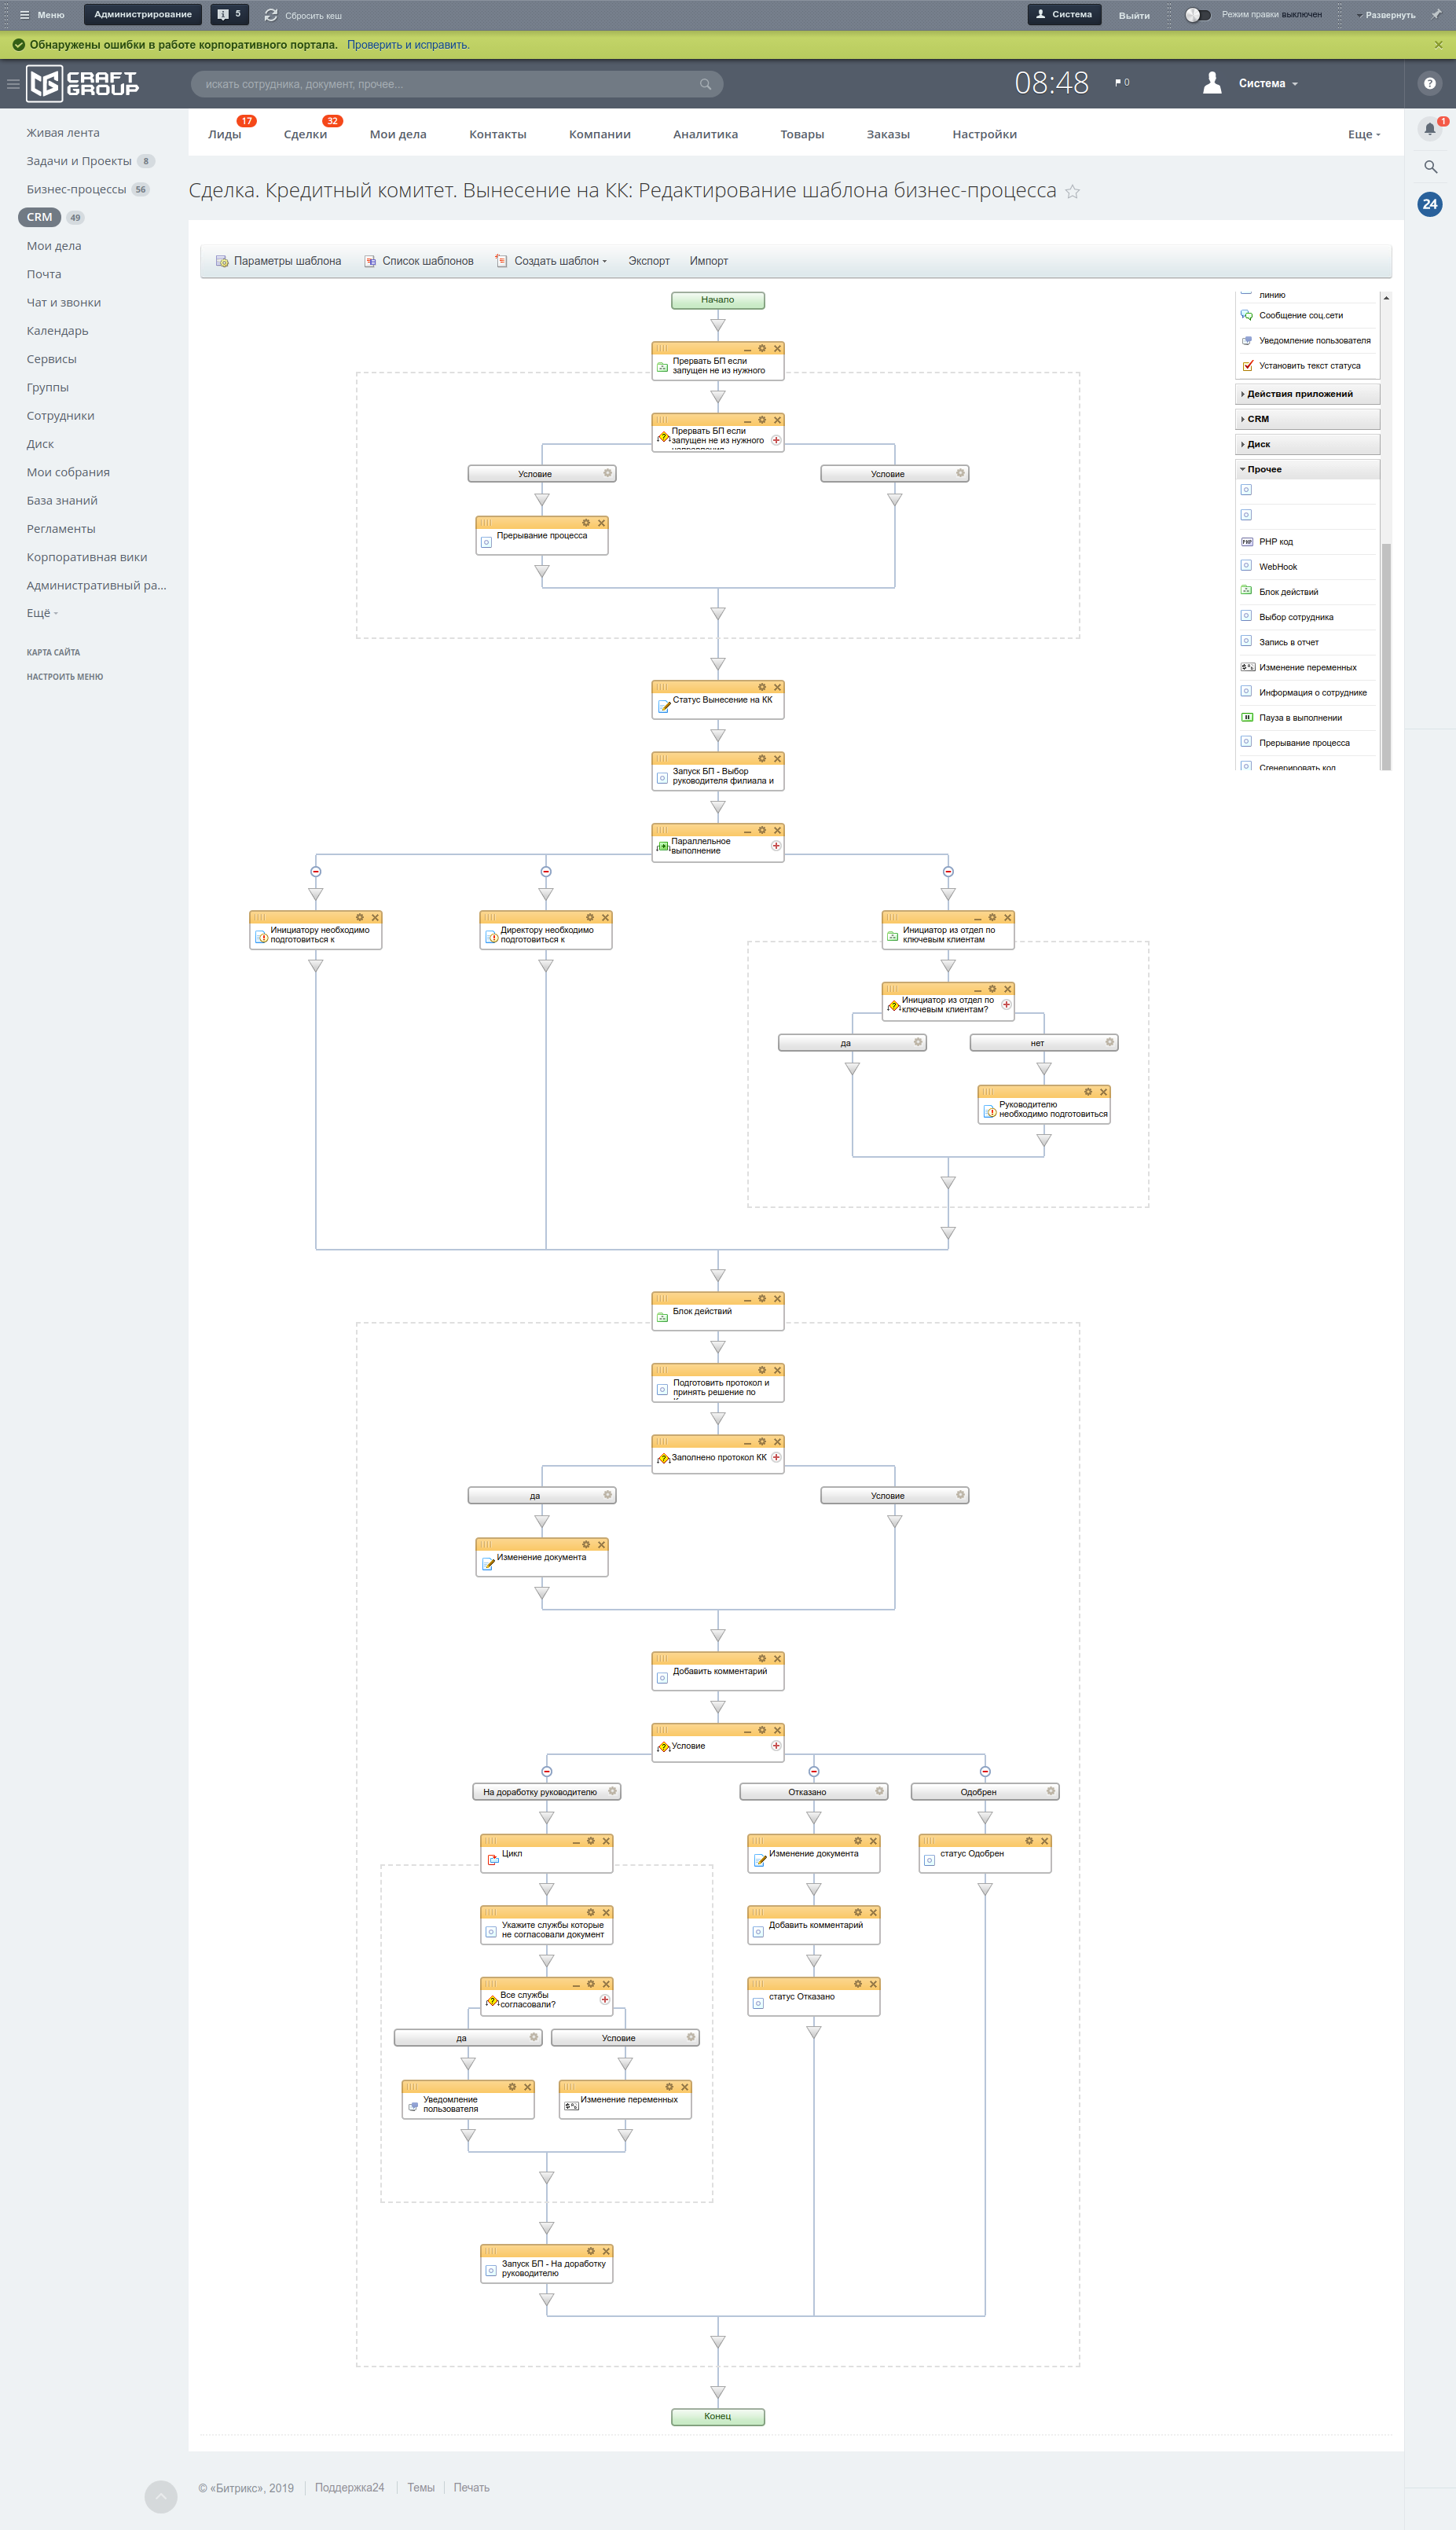
Task: Select 'Бизнес-процессы' in the left menu
Action: pos(76,189)
